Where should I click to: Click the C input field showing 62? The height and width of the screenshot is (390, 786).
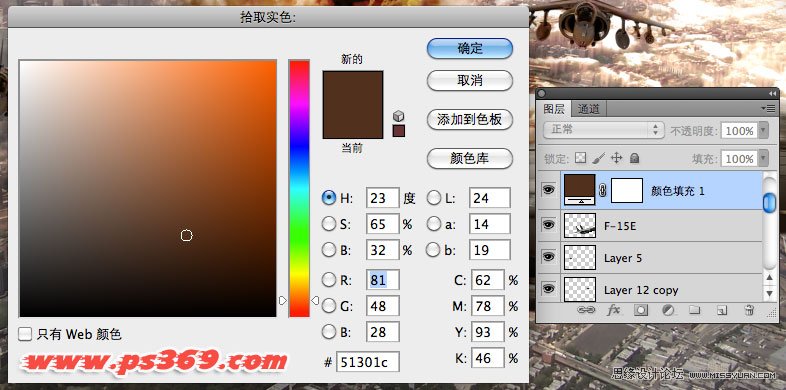[x=487, y=280]
